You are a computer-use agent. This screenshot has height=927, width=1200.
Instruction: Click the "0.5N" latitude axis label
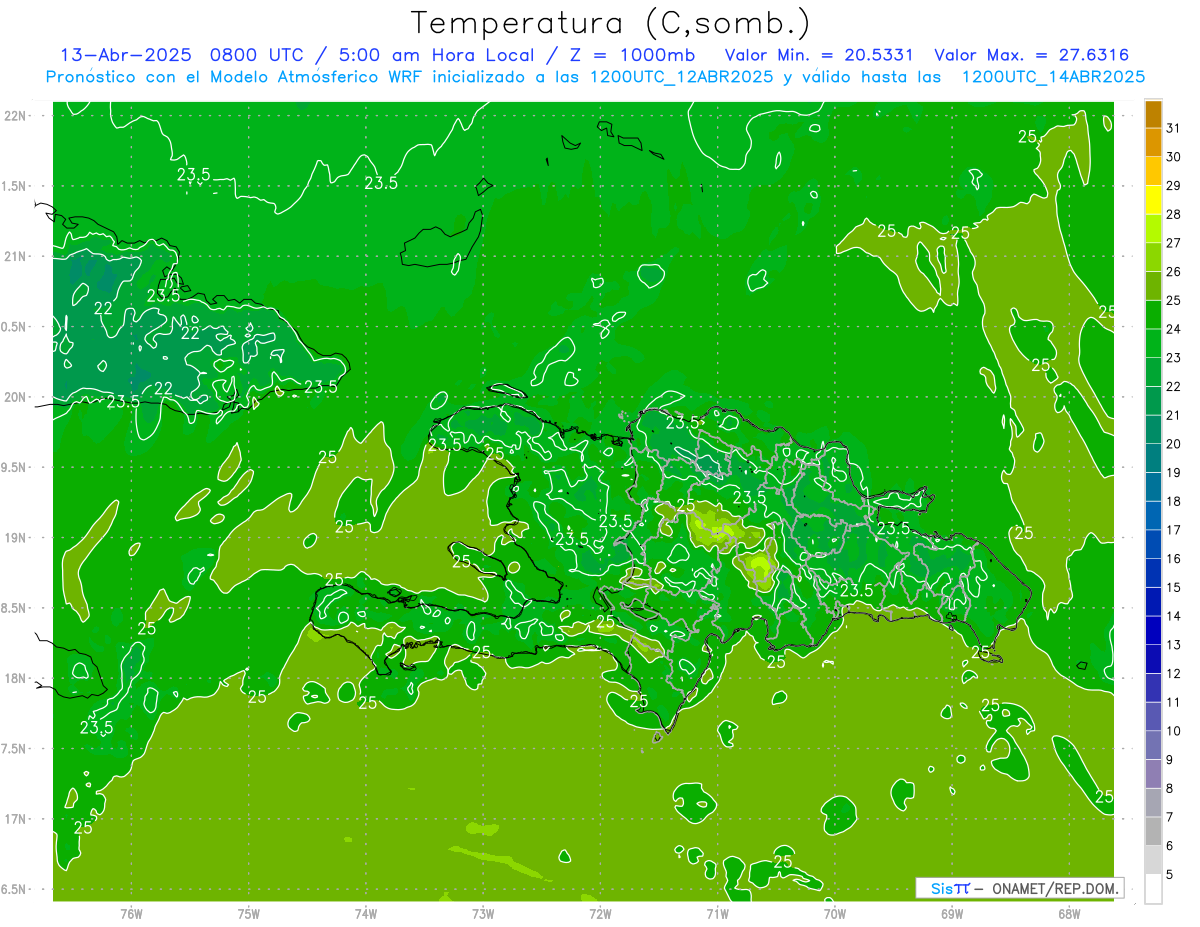(16, 327)
